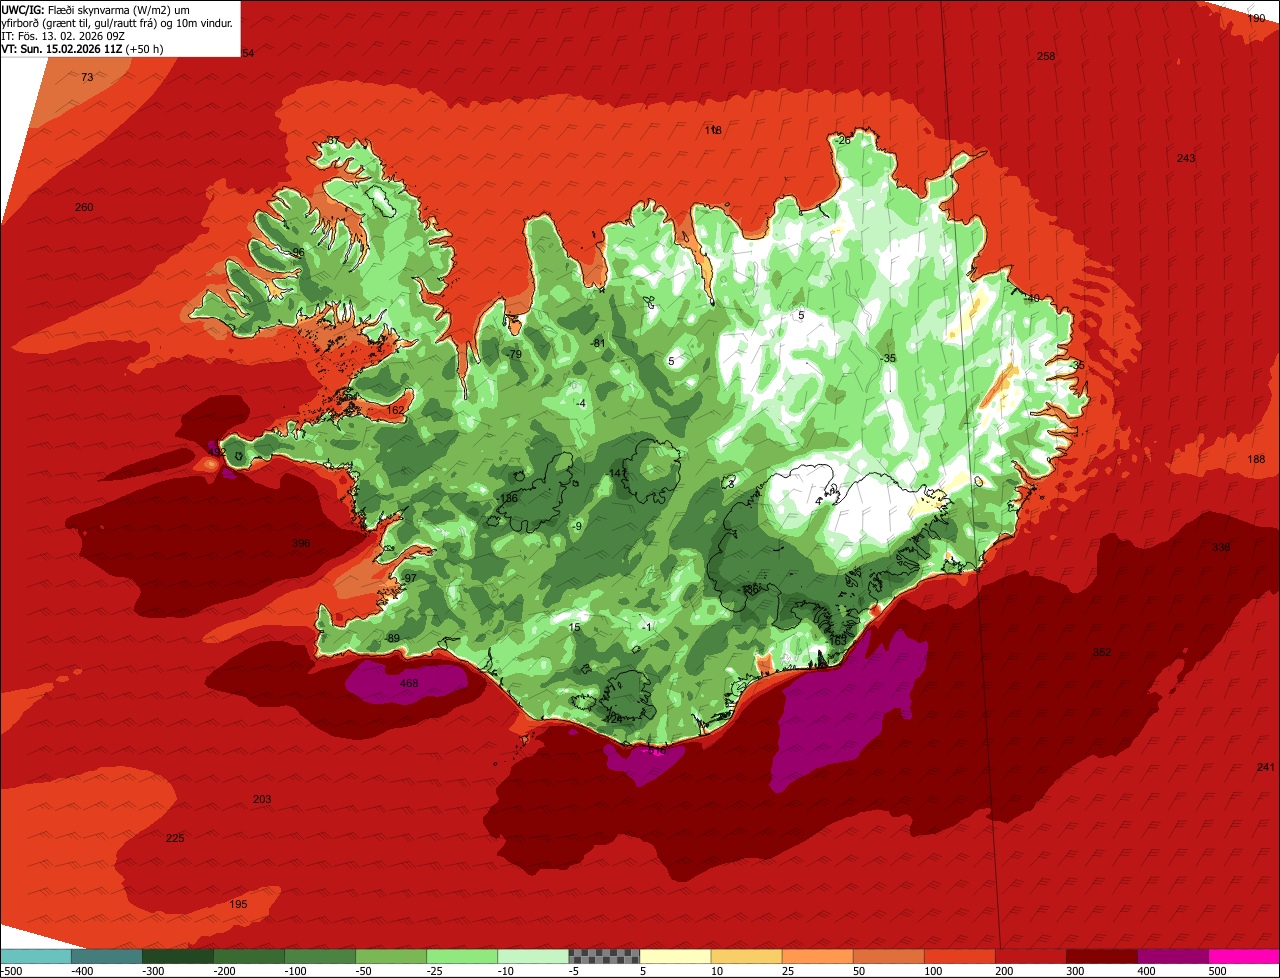Click the pale yellow swatch from 5 to 10
Image resolution: width=1280 pixels, height=978 pixels.
pos(675,956)
